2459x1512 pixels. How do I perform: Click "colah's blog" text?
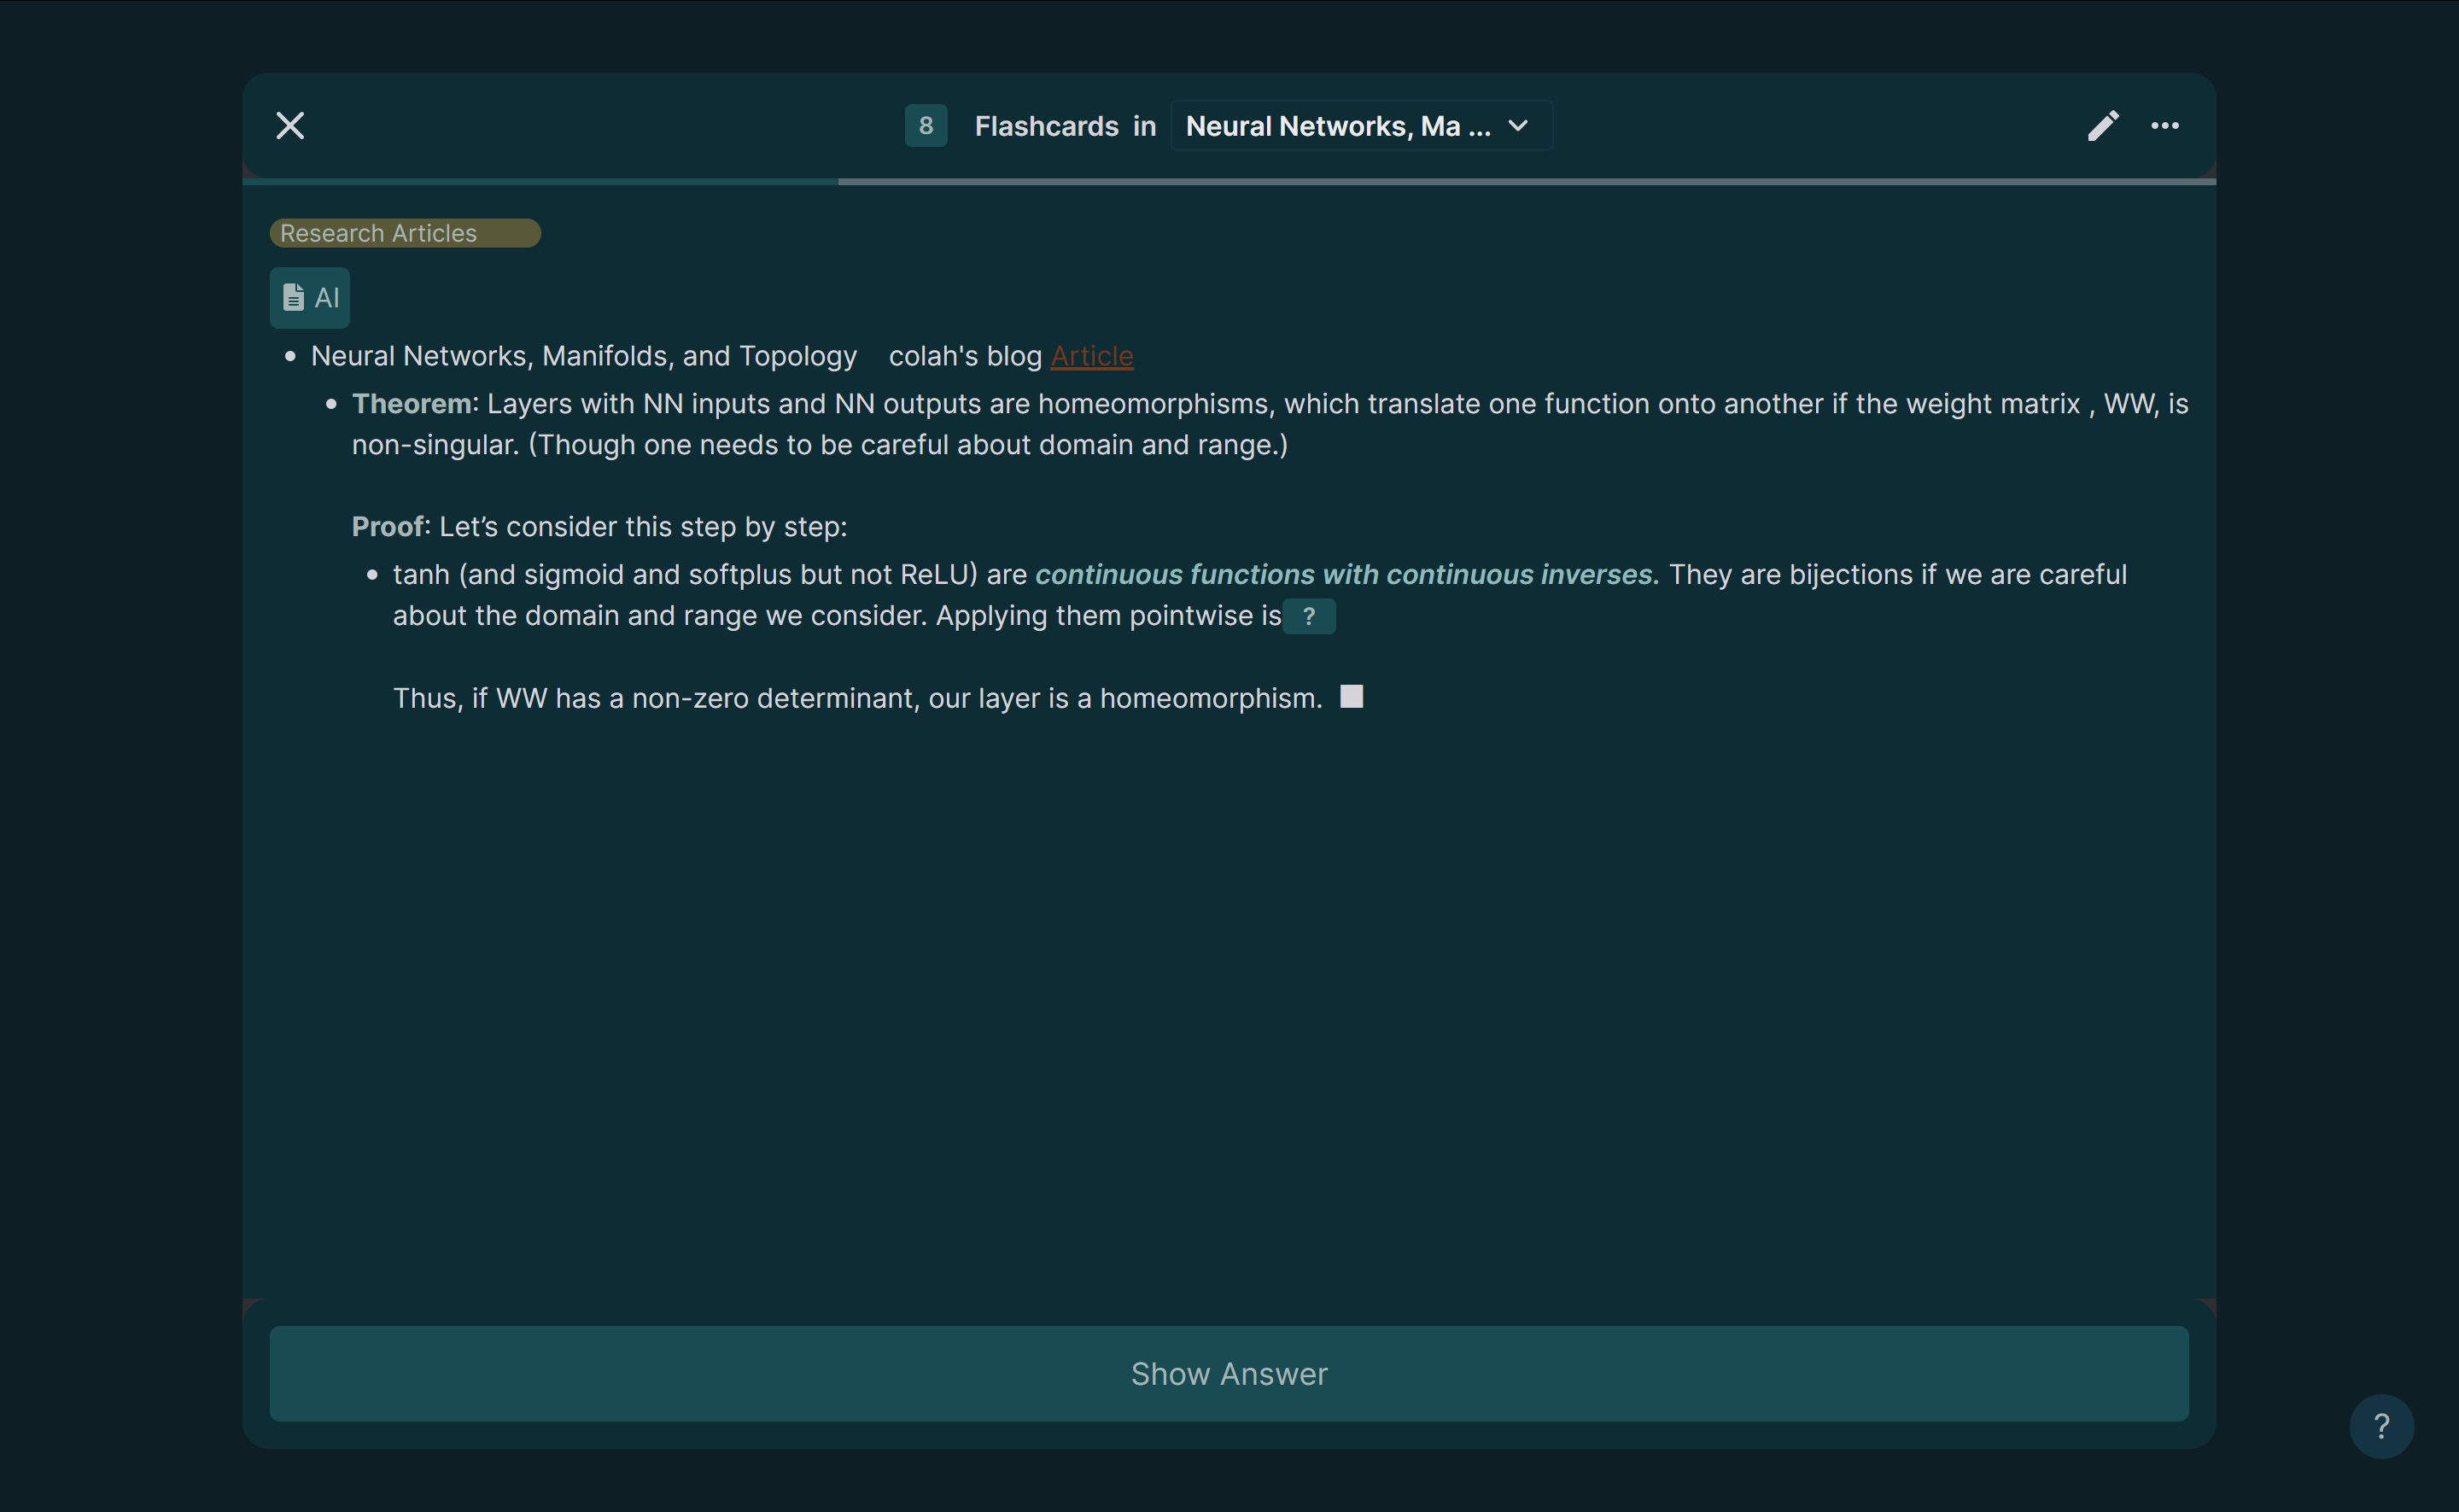tap(965, 356)
